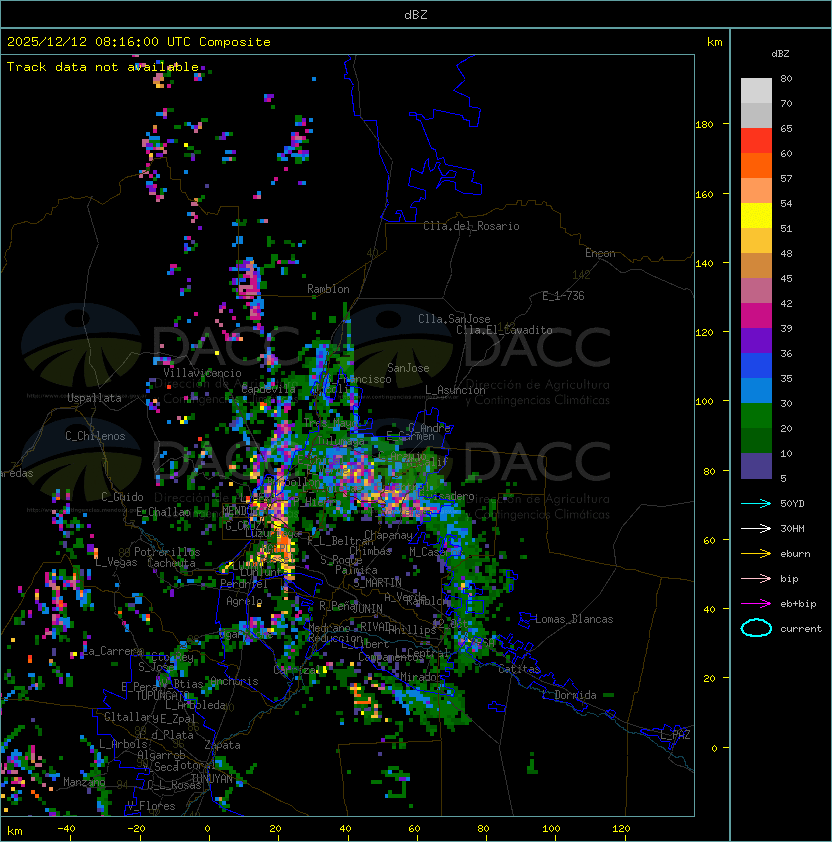Image resolution: width=832 pixels, height=842 pixels.
Task: Click the 'Encon' map label
Action: 600,253
